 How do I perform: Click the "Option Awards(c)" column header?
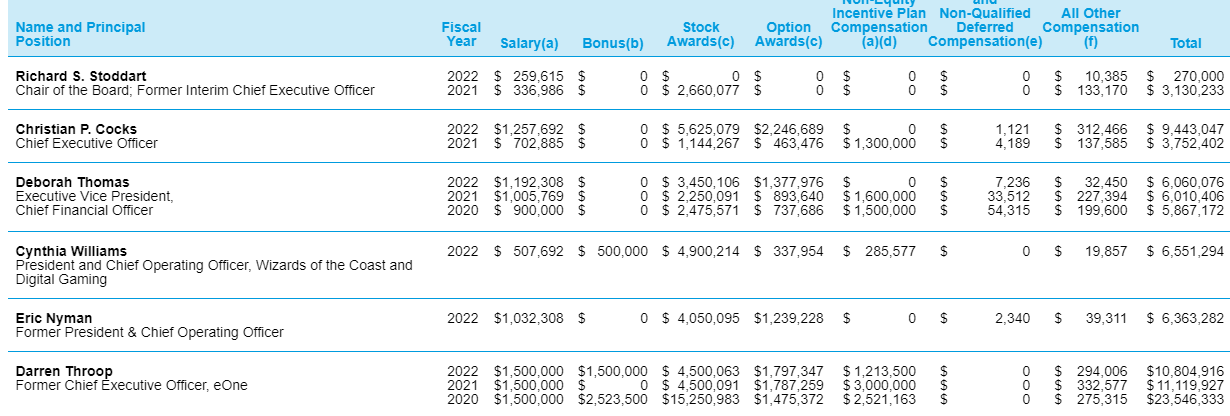(788, 34)
